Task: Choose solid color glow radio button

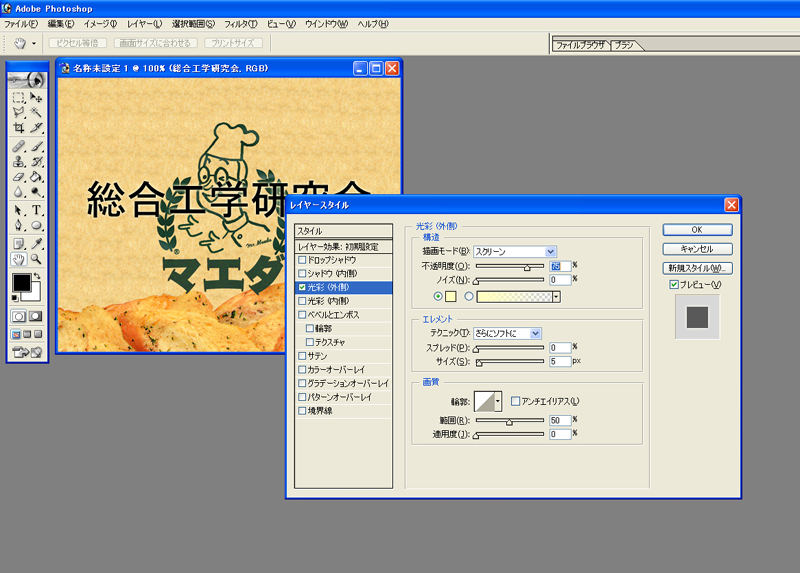Action: coord(438,296)
